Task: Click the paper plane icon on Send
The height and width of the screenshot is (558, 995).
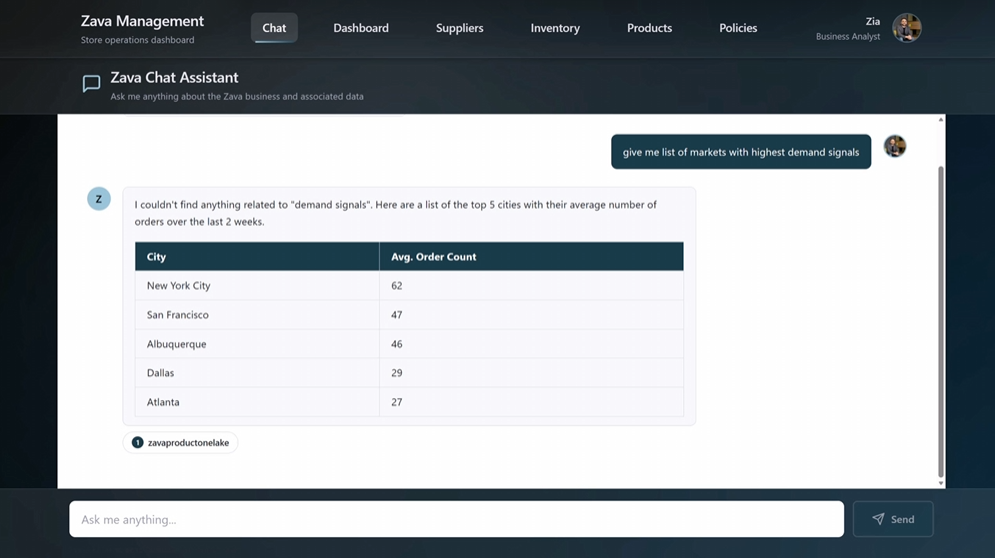Action: (878, 519)
